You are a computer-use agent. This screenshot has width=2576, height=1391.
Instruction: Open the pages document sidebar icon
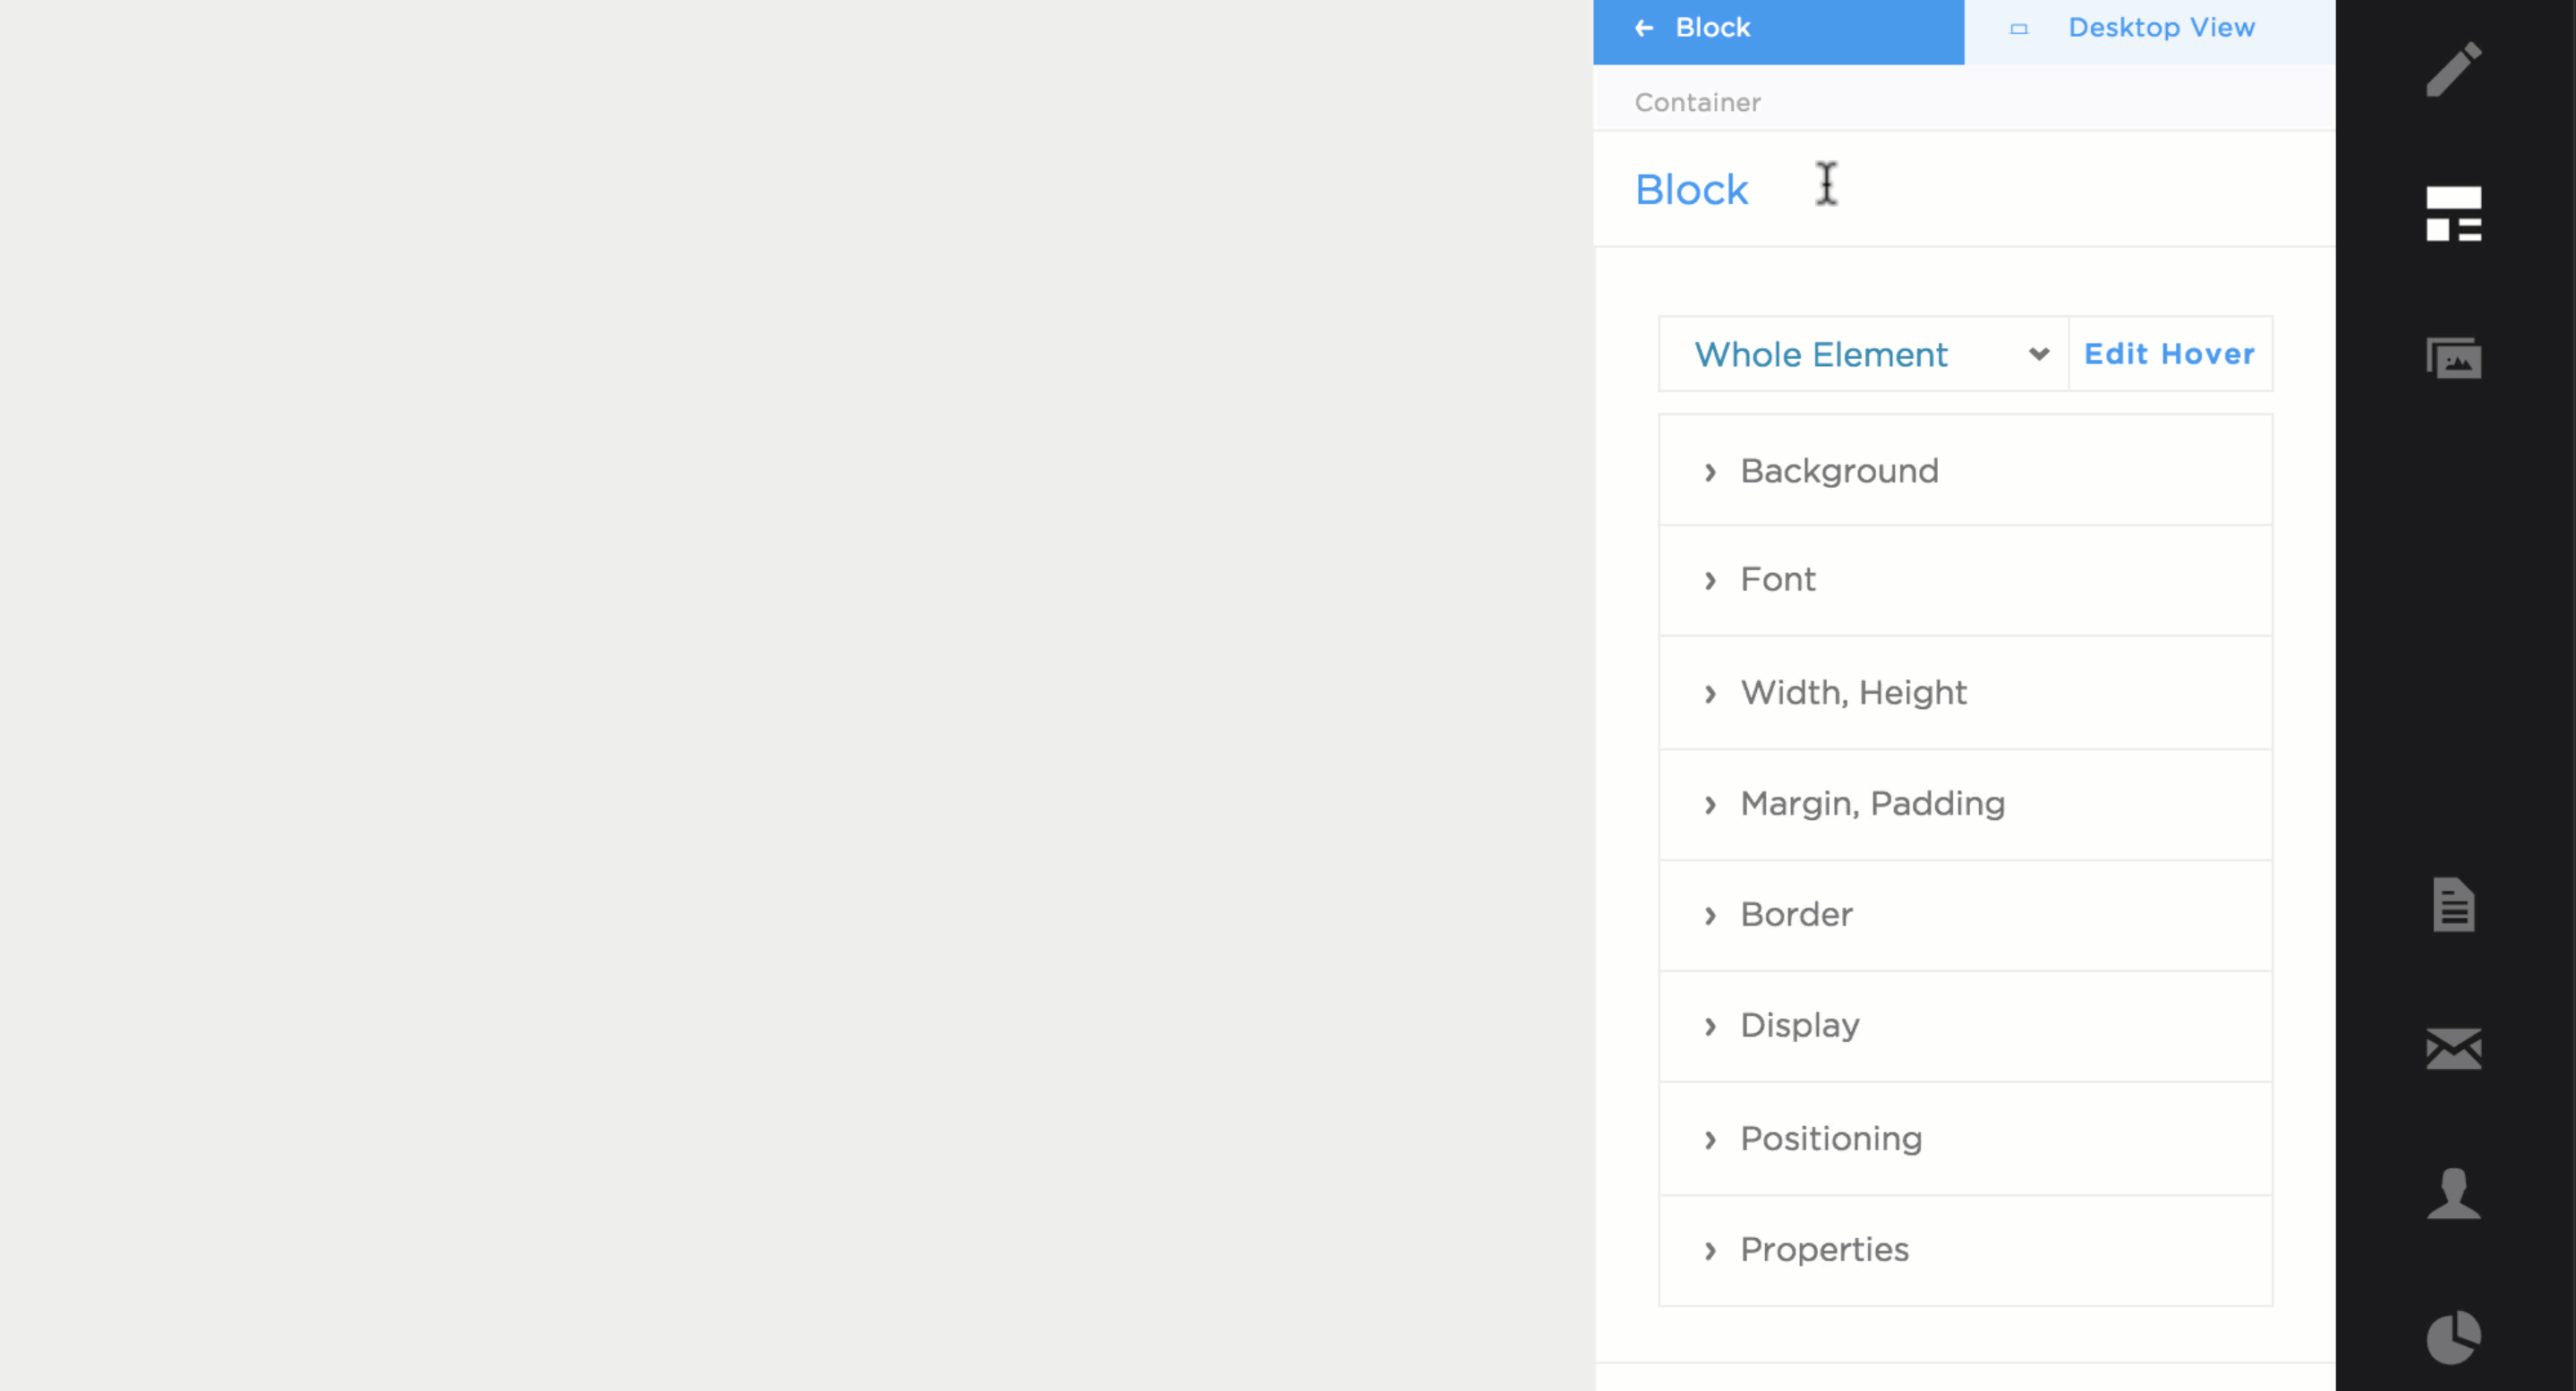click(2453, 904)
